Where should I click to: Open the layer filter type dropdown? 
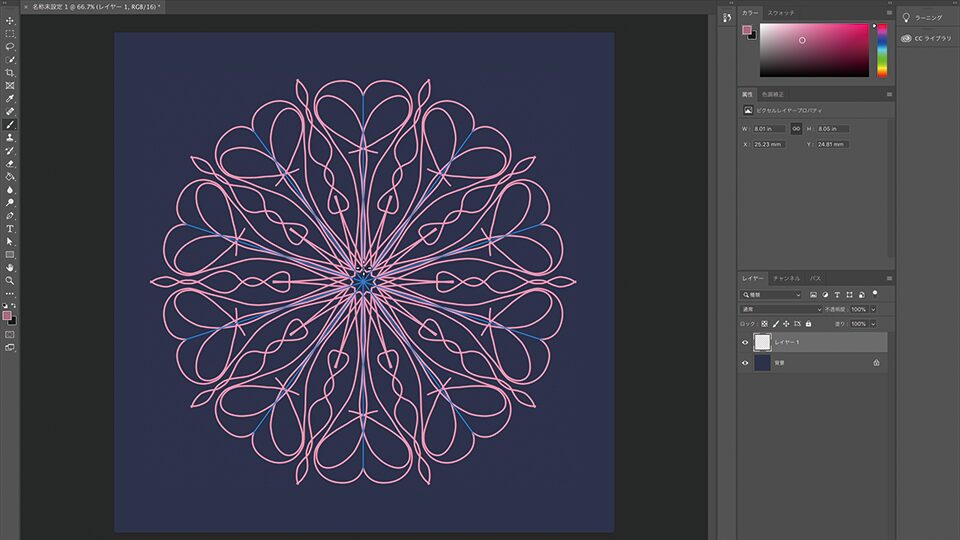click(771, 295)
